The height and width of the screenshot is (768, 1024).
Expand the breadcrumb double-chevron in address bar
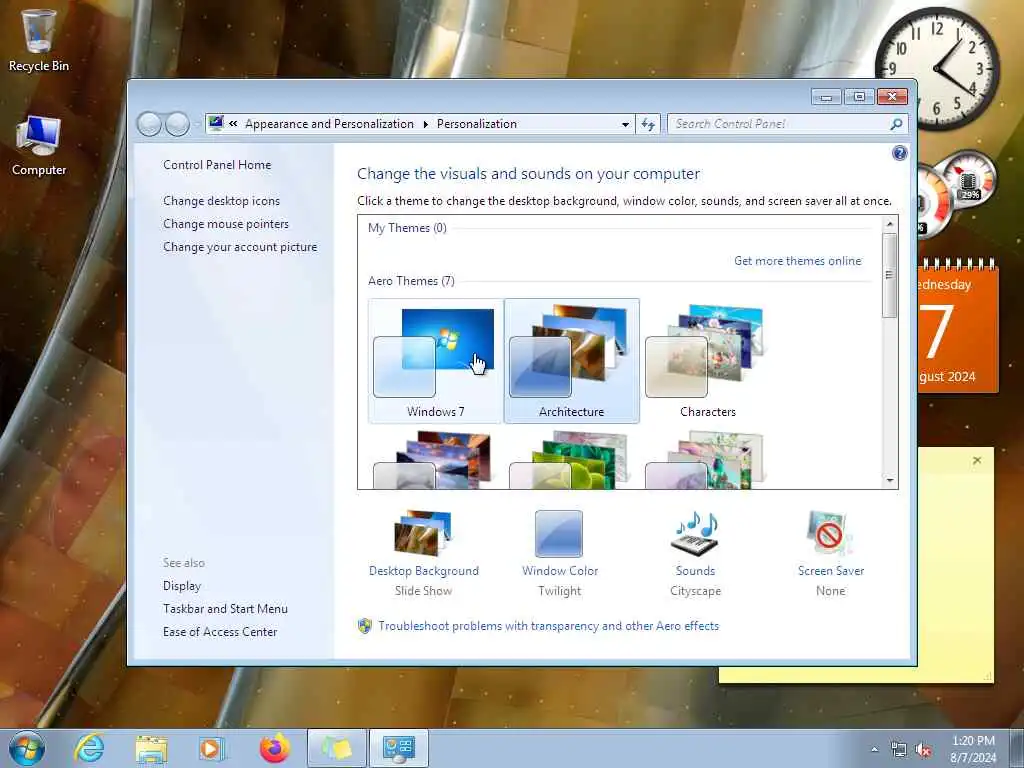tap(233, 123)
